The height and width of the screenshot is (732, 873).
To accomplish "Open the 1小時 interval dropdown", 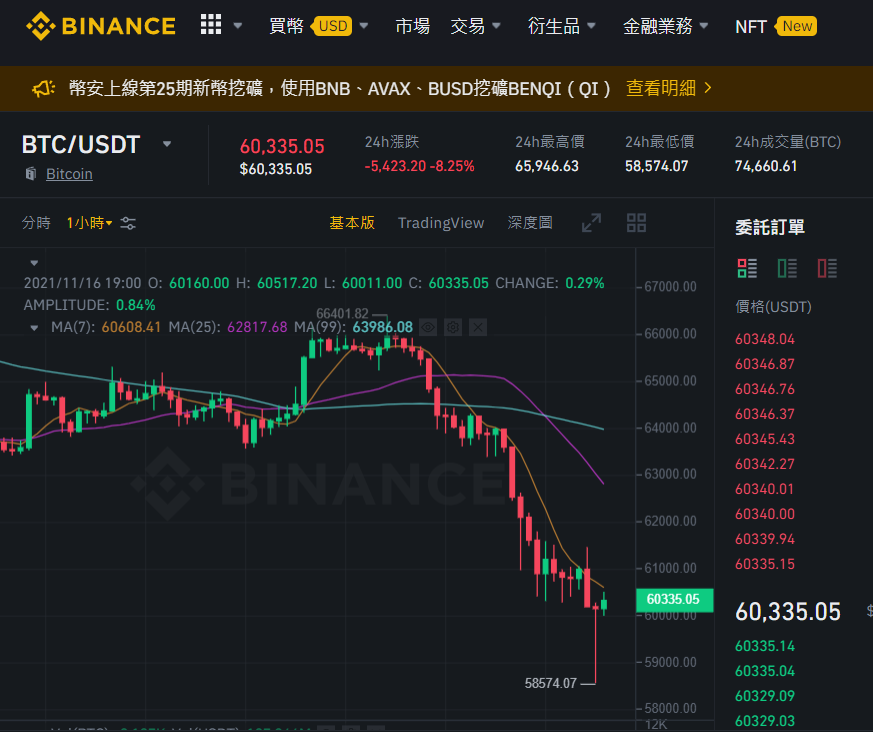I will click(89, 223).
